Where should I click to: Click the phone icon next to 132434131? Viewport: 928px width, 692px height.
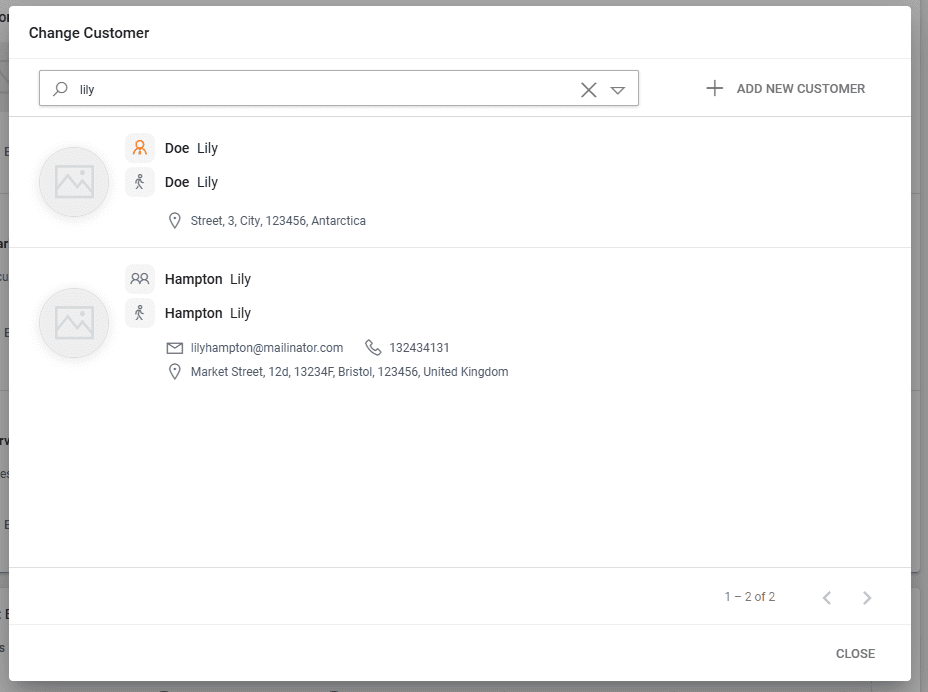(x=373, y=348)
